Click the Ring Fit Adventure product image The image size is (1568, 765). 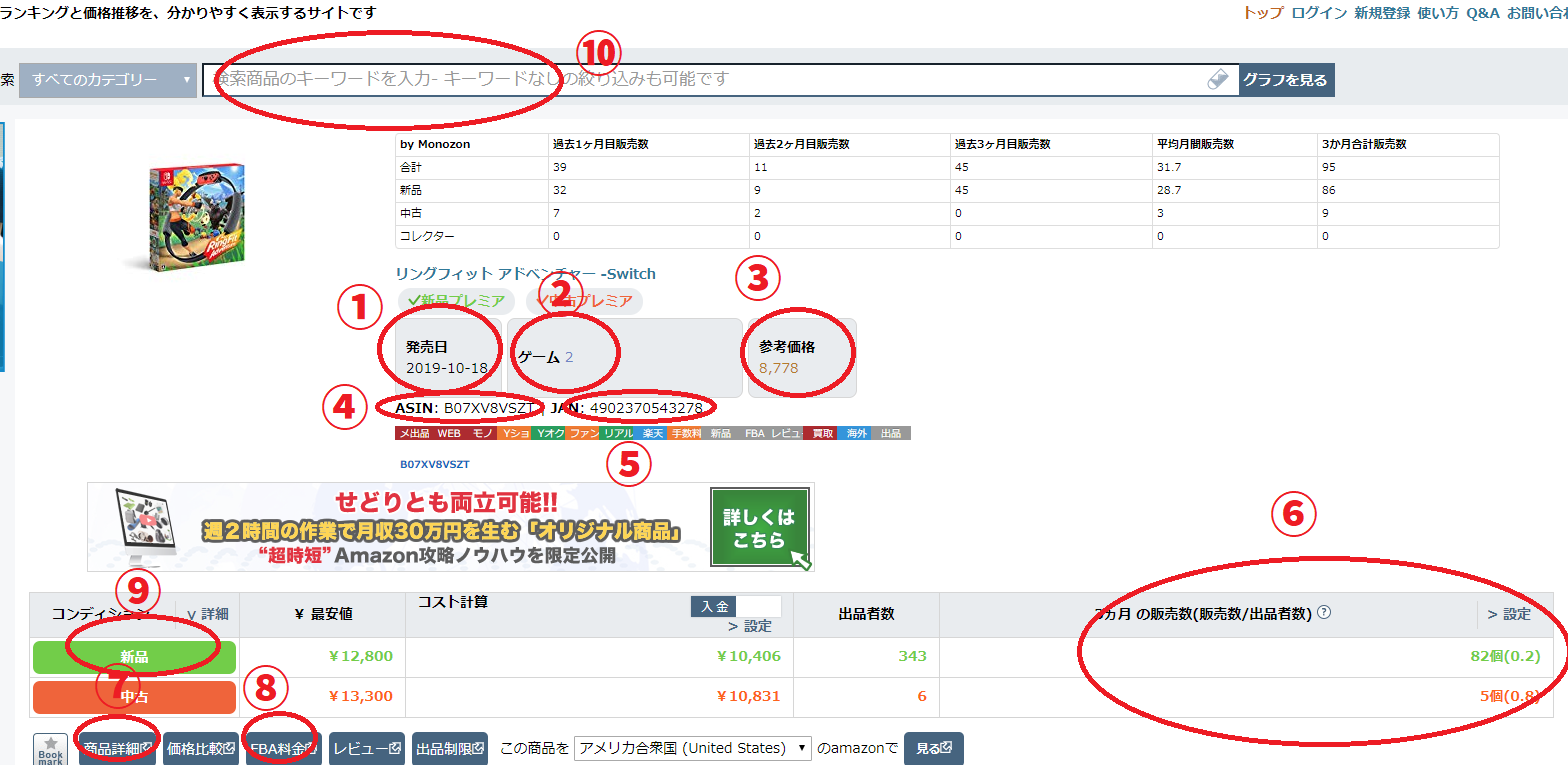tap(187, 218)
